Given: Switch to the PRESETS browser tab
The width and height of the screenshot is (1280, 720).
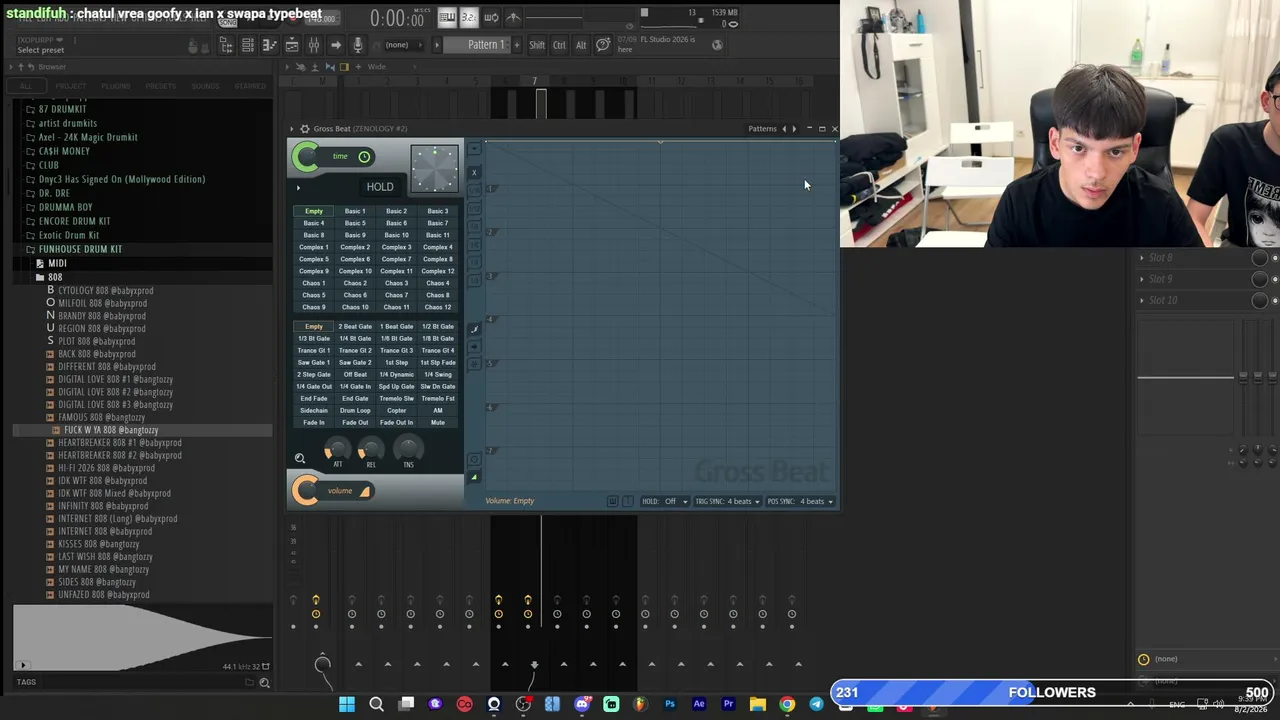Looking at the screenshot, I should point(161,86).
